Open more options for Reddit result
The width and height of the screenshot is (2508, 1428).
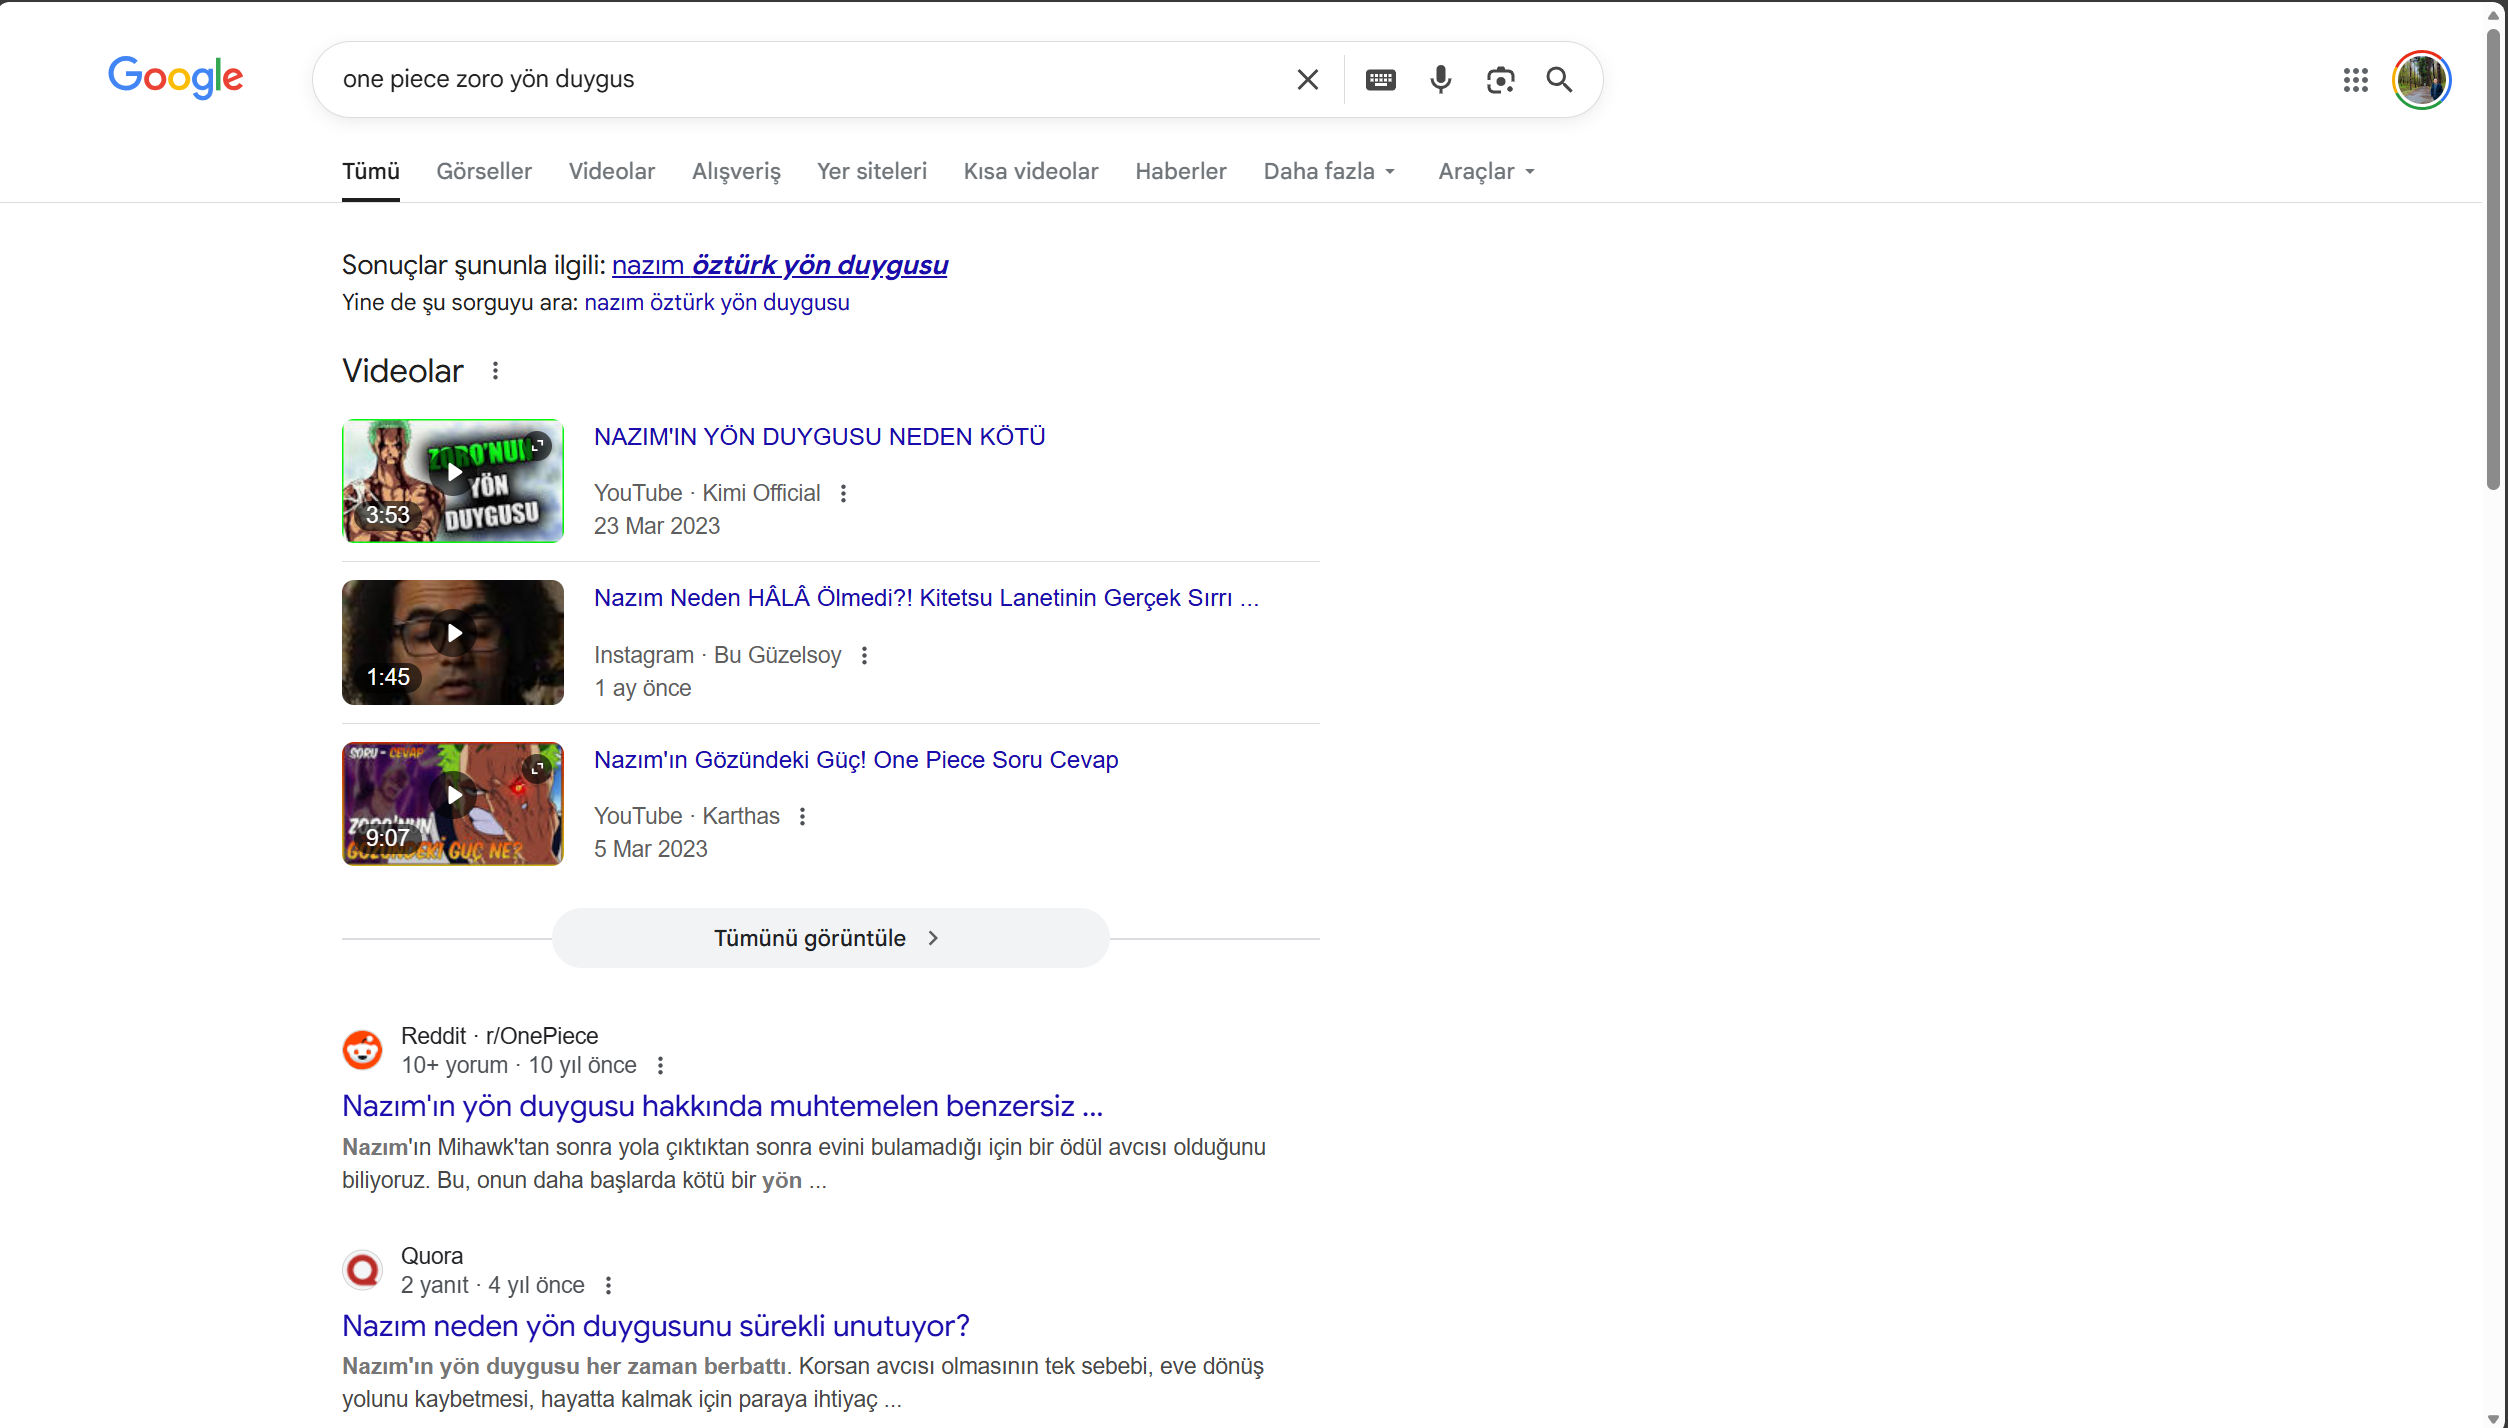click(x=660, y=1066)
